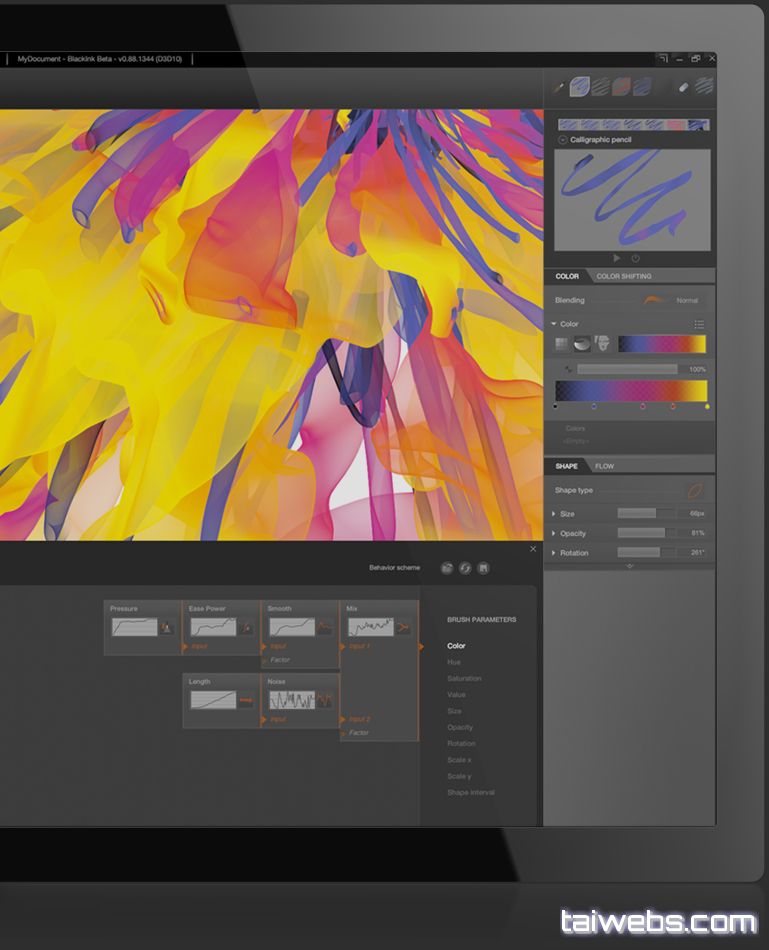Click the Pressure node curve type icon

[x=167, y=627]
